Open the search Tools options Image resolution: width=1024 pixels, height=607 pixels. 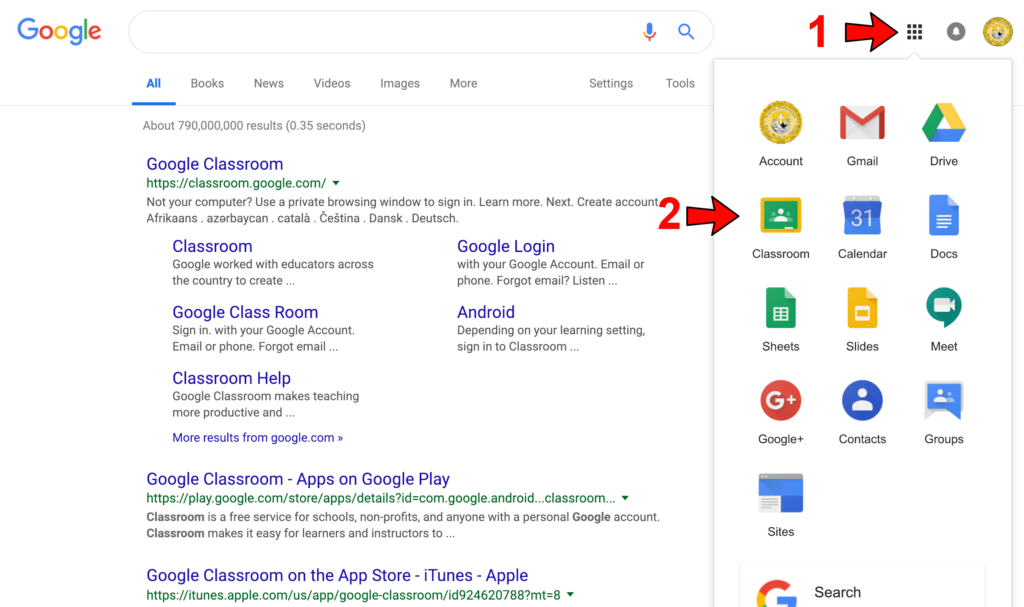pos(680,84)
